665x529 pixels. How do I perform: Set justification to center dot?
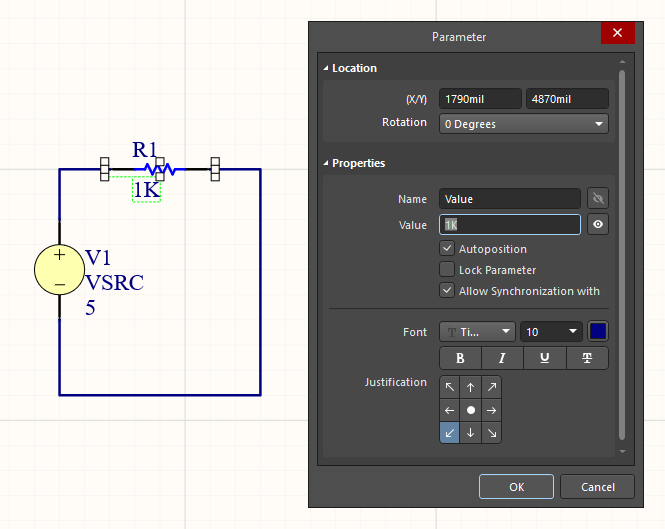click(470, 410)
